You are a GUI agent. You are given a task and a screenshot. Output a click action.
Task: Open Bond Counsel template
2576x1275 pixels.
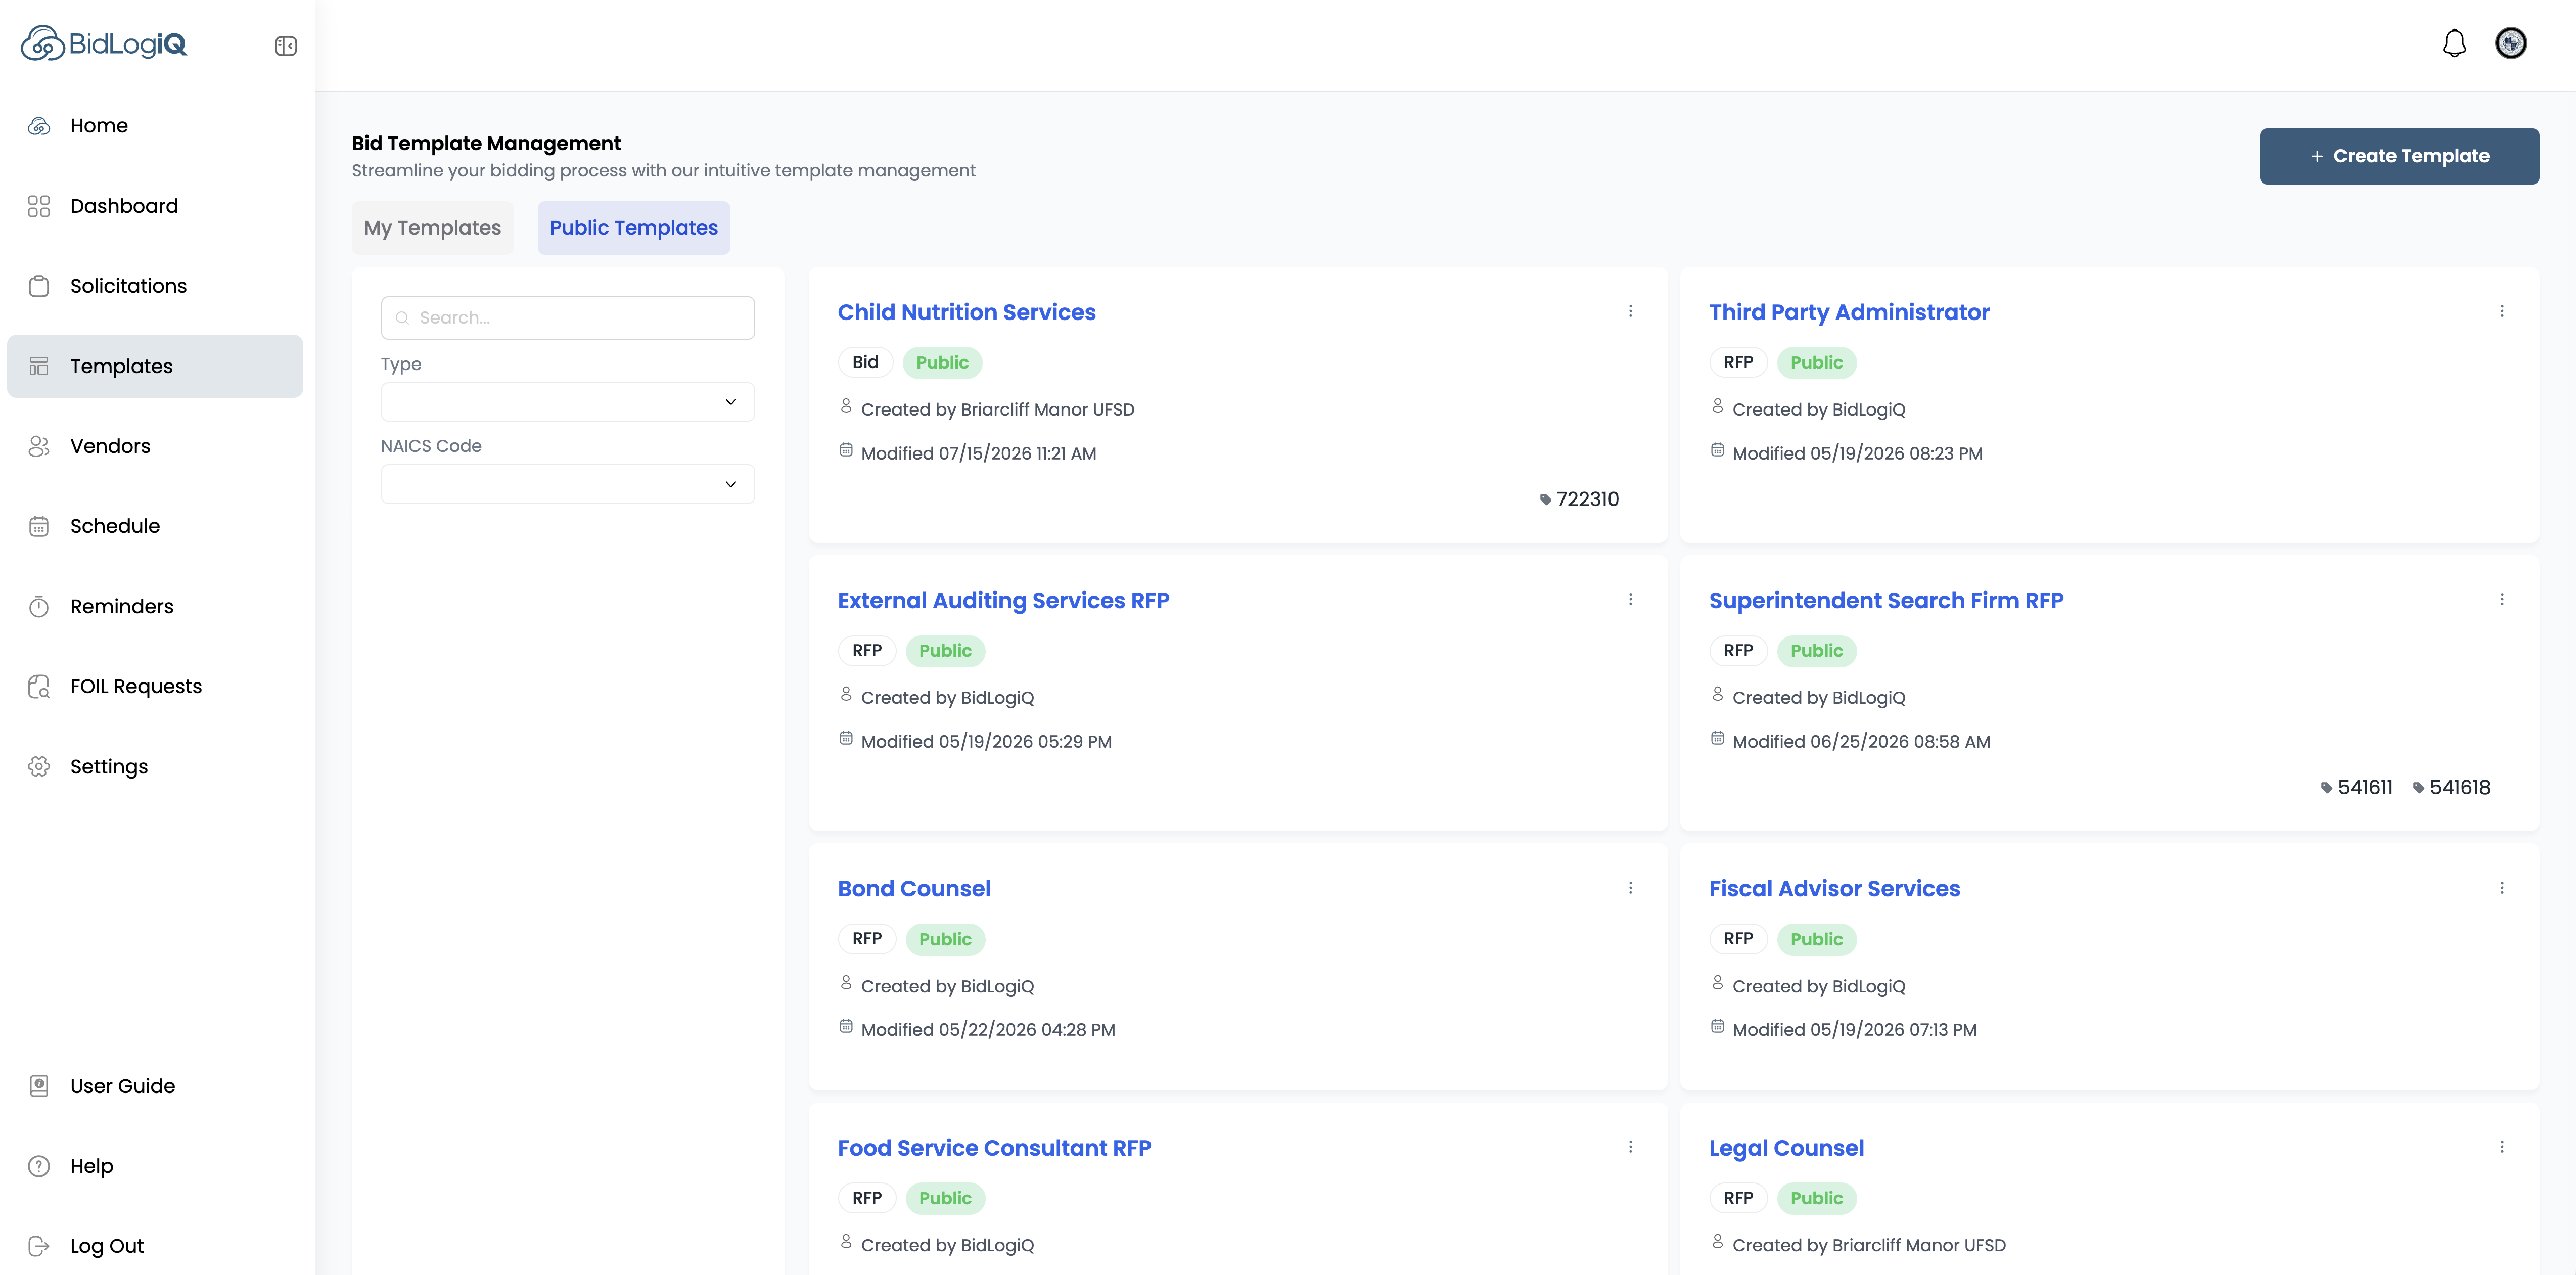914,889
